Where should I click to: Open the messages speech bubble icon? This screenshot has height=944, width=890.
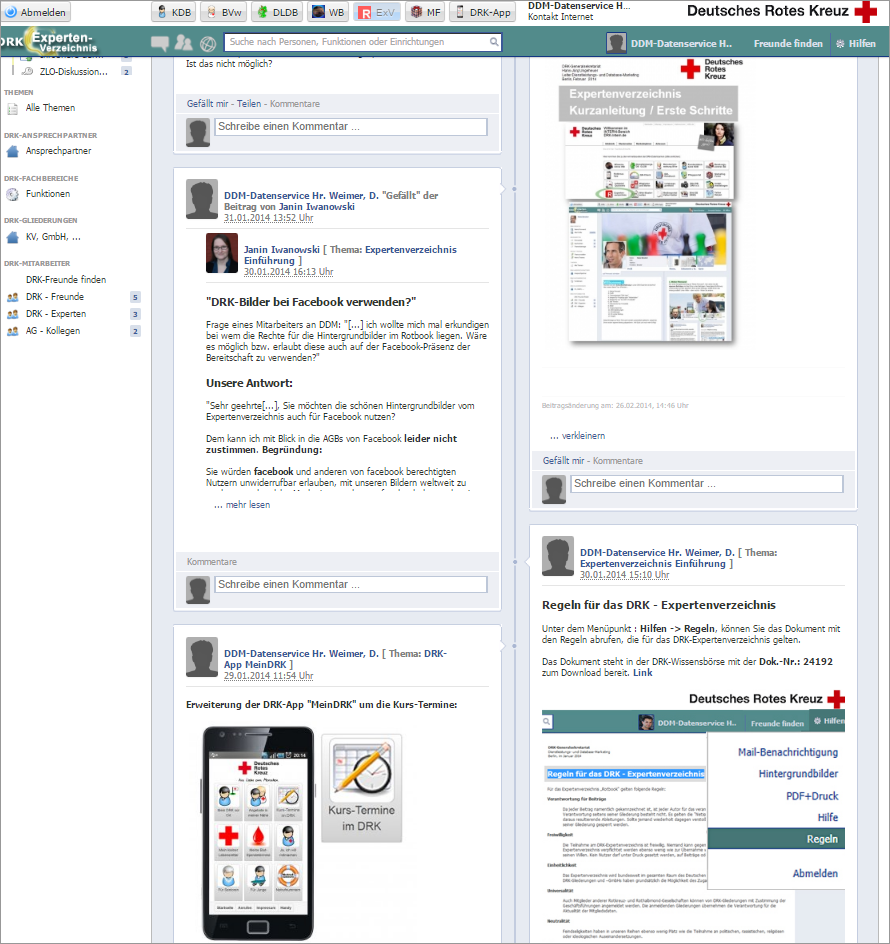pyautogui.click(x=160, y=42)
